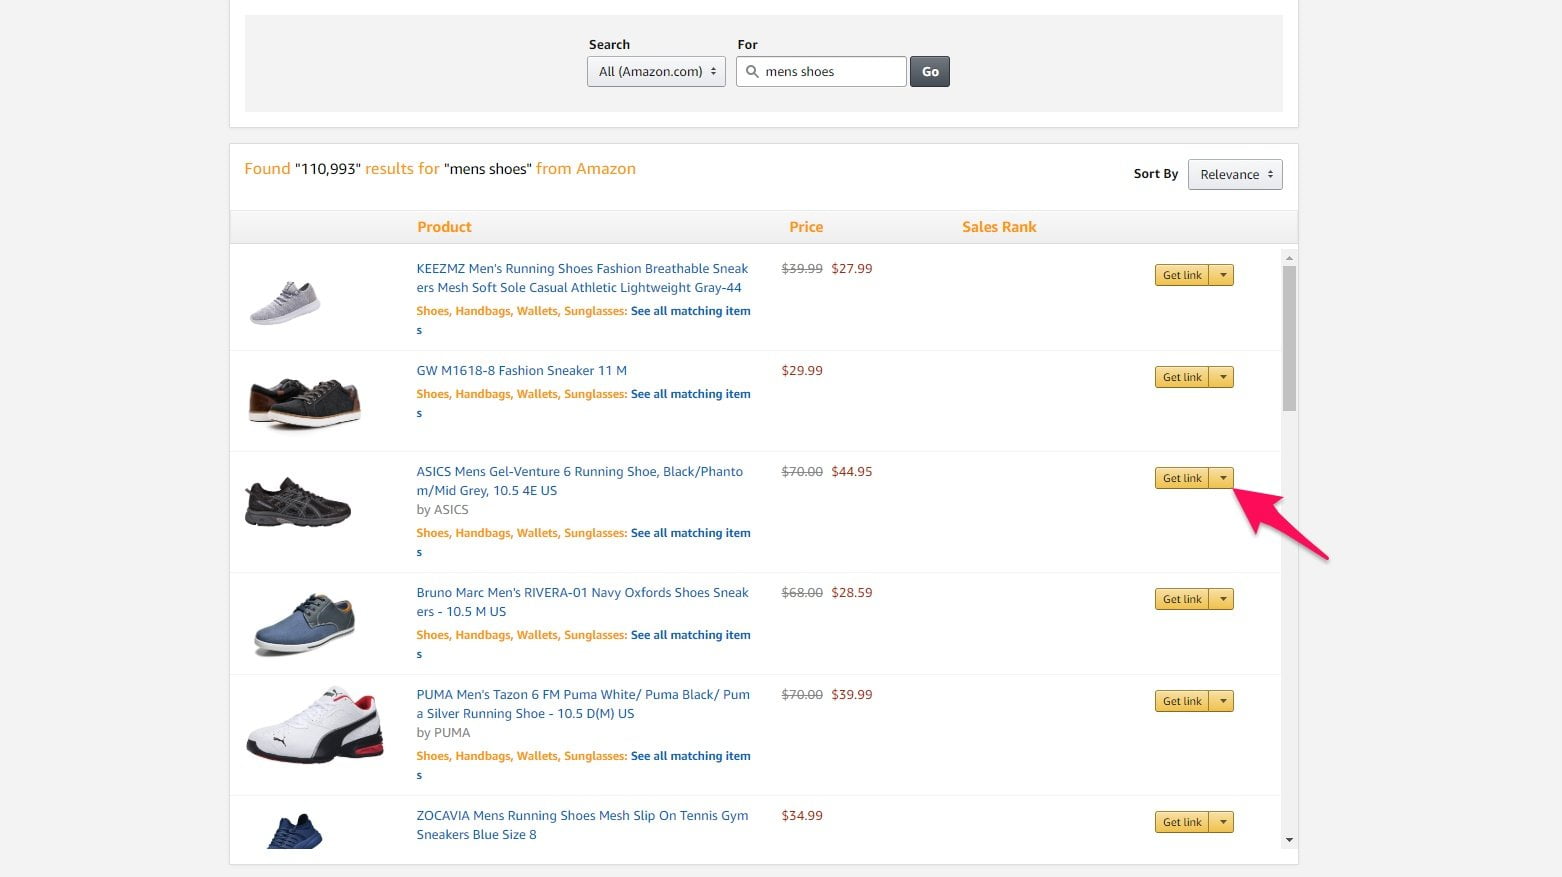Click 'by ASICS' brand text
Screen dimensions: 1562x877
tap(442, 509)
